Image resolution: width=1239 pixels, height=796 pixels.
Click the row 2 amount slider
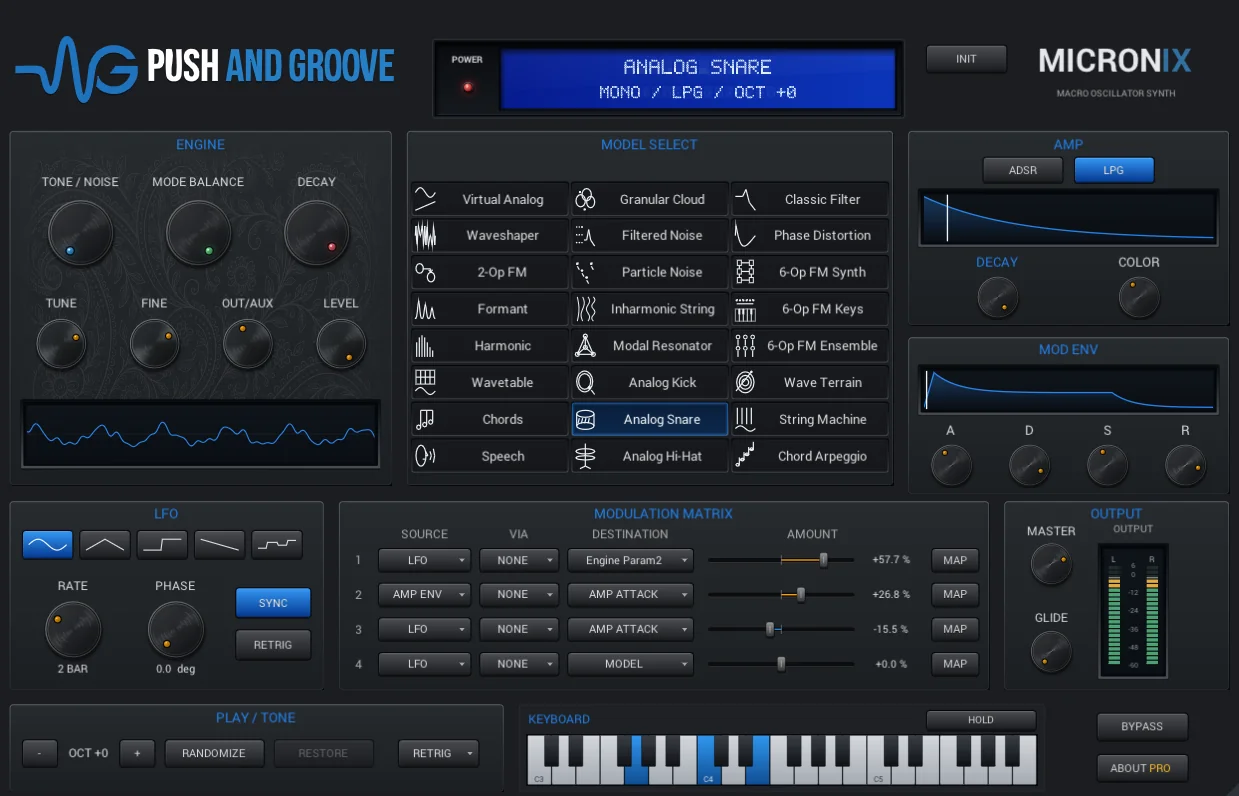click(781, 594)
